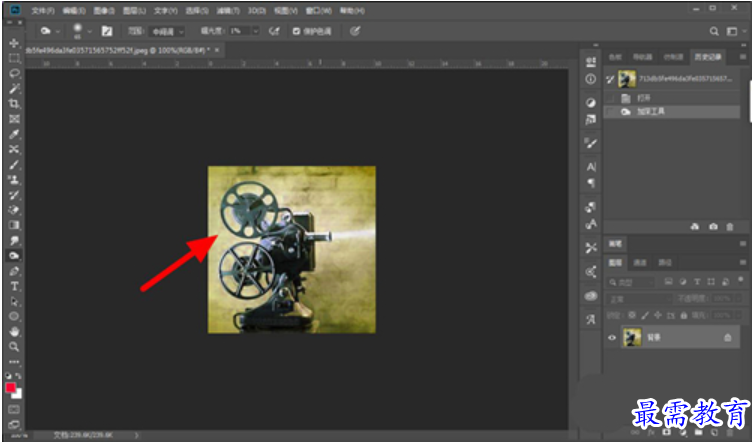The width and height of the screenshot is (756, 445).
Task: Open the History panel menu button
Action: tap(743, 57)
